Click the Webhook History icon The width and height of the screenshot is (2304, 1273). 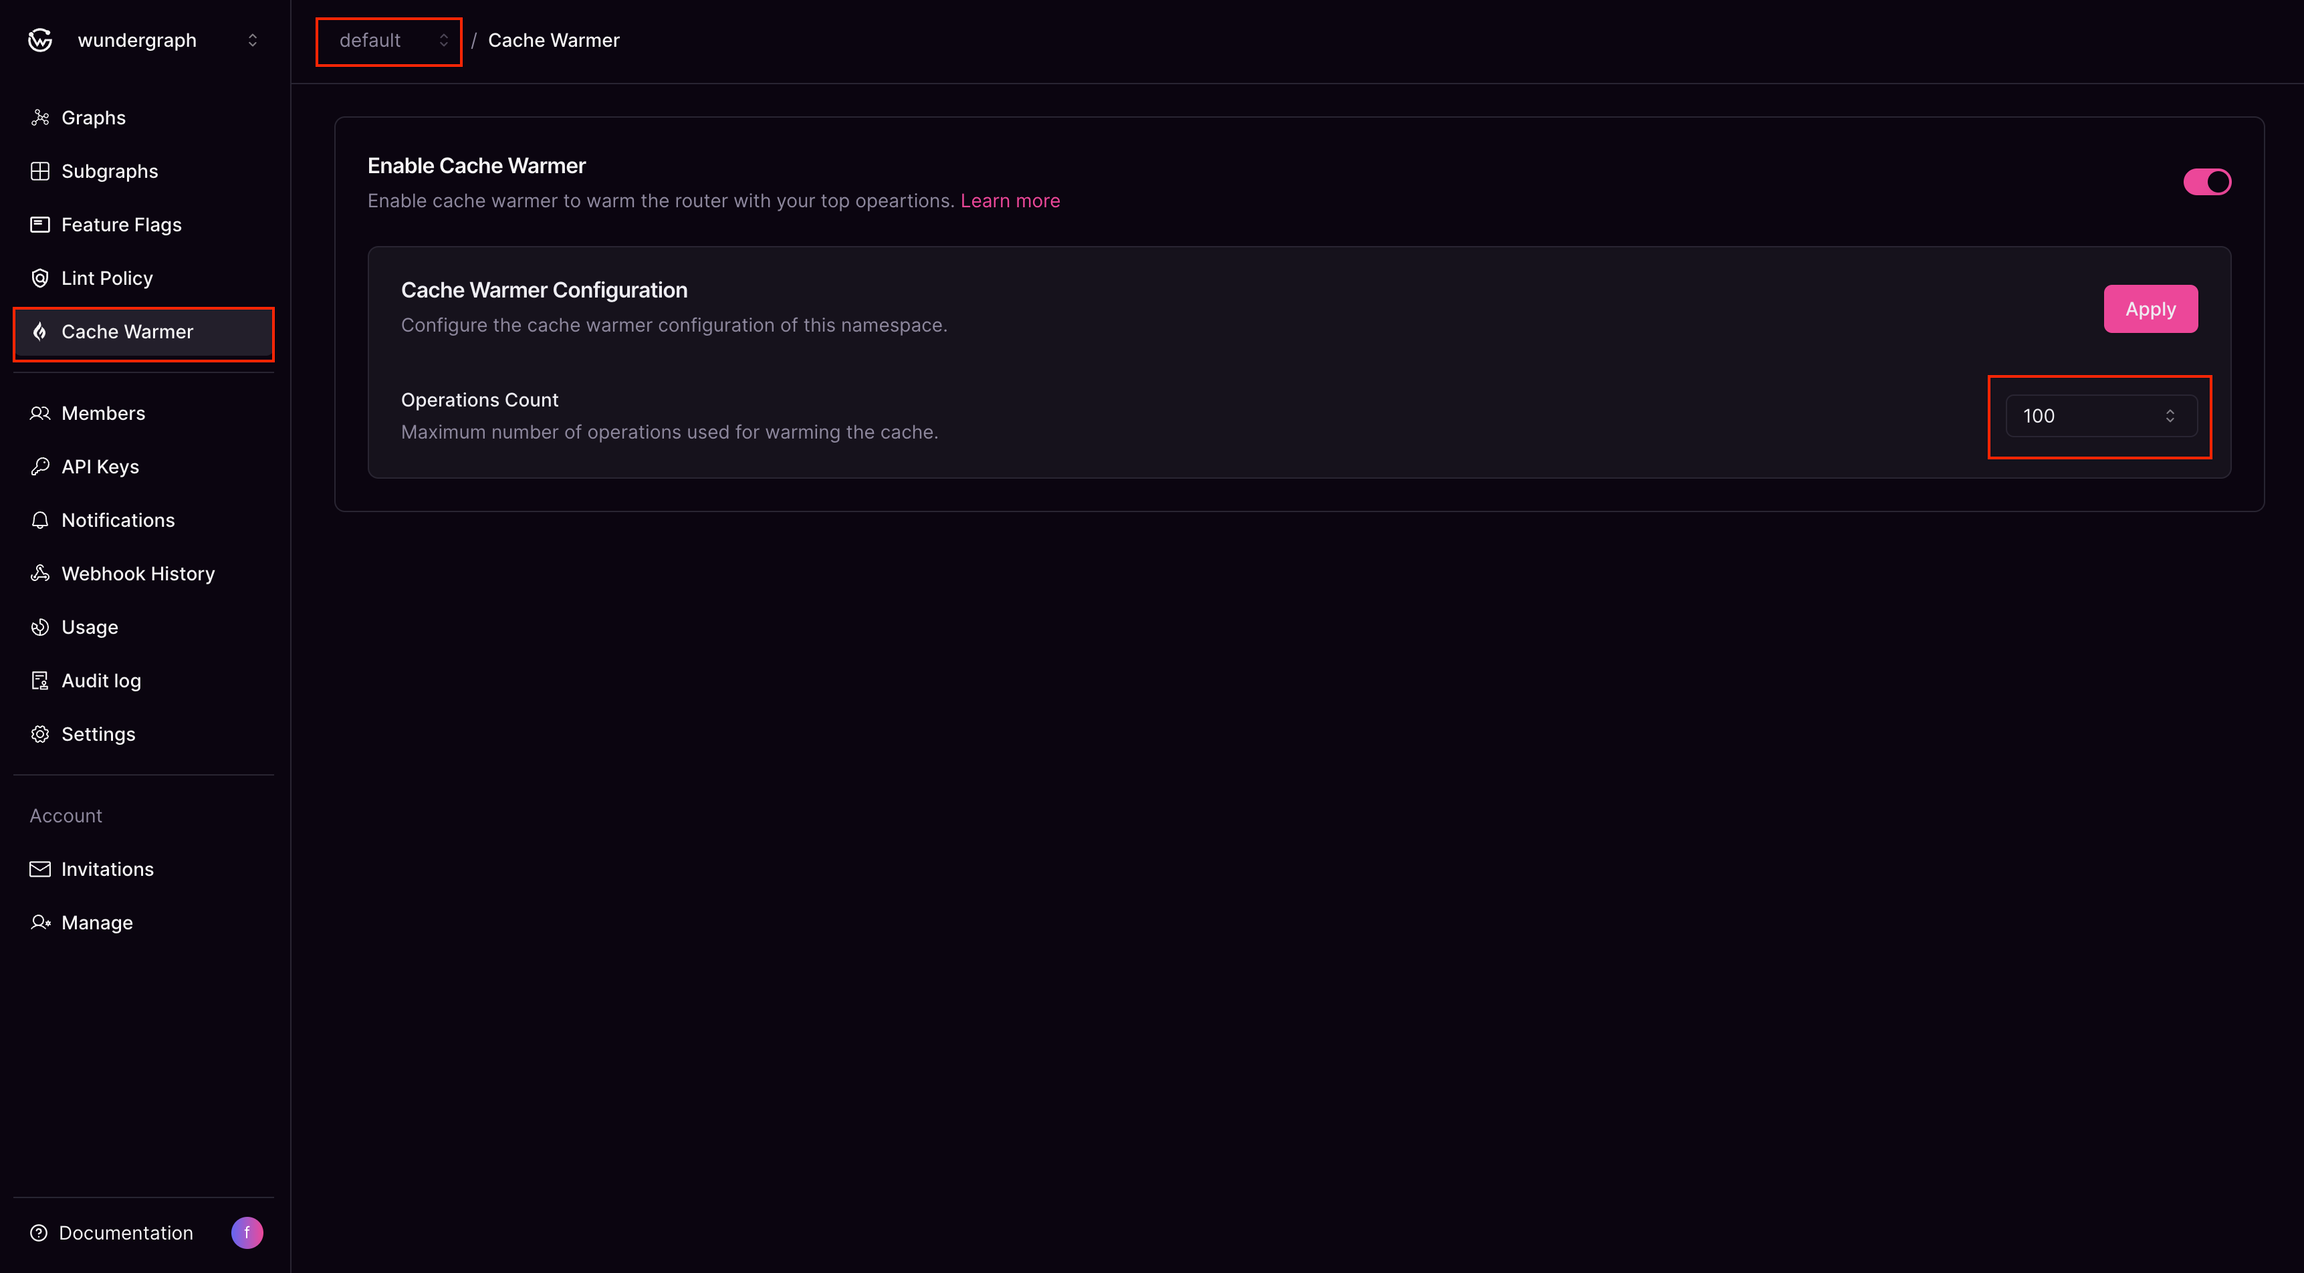tap(40, 574)
